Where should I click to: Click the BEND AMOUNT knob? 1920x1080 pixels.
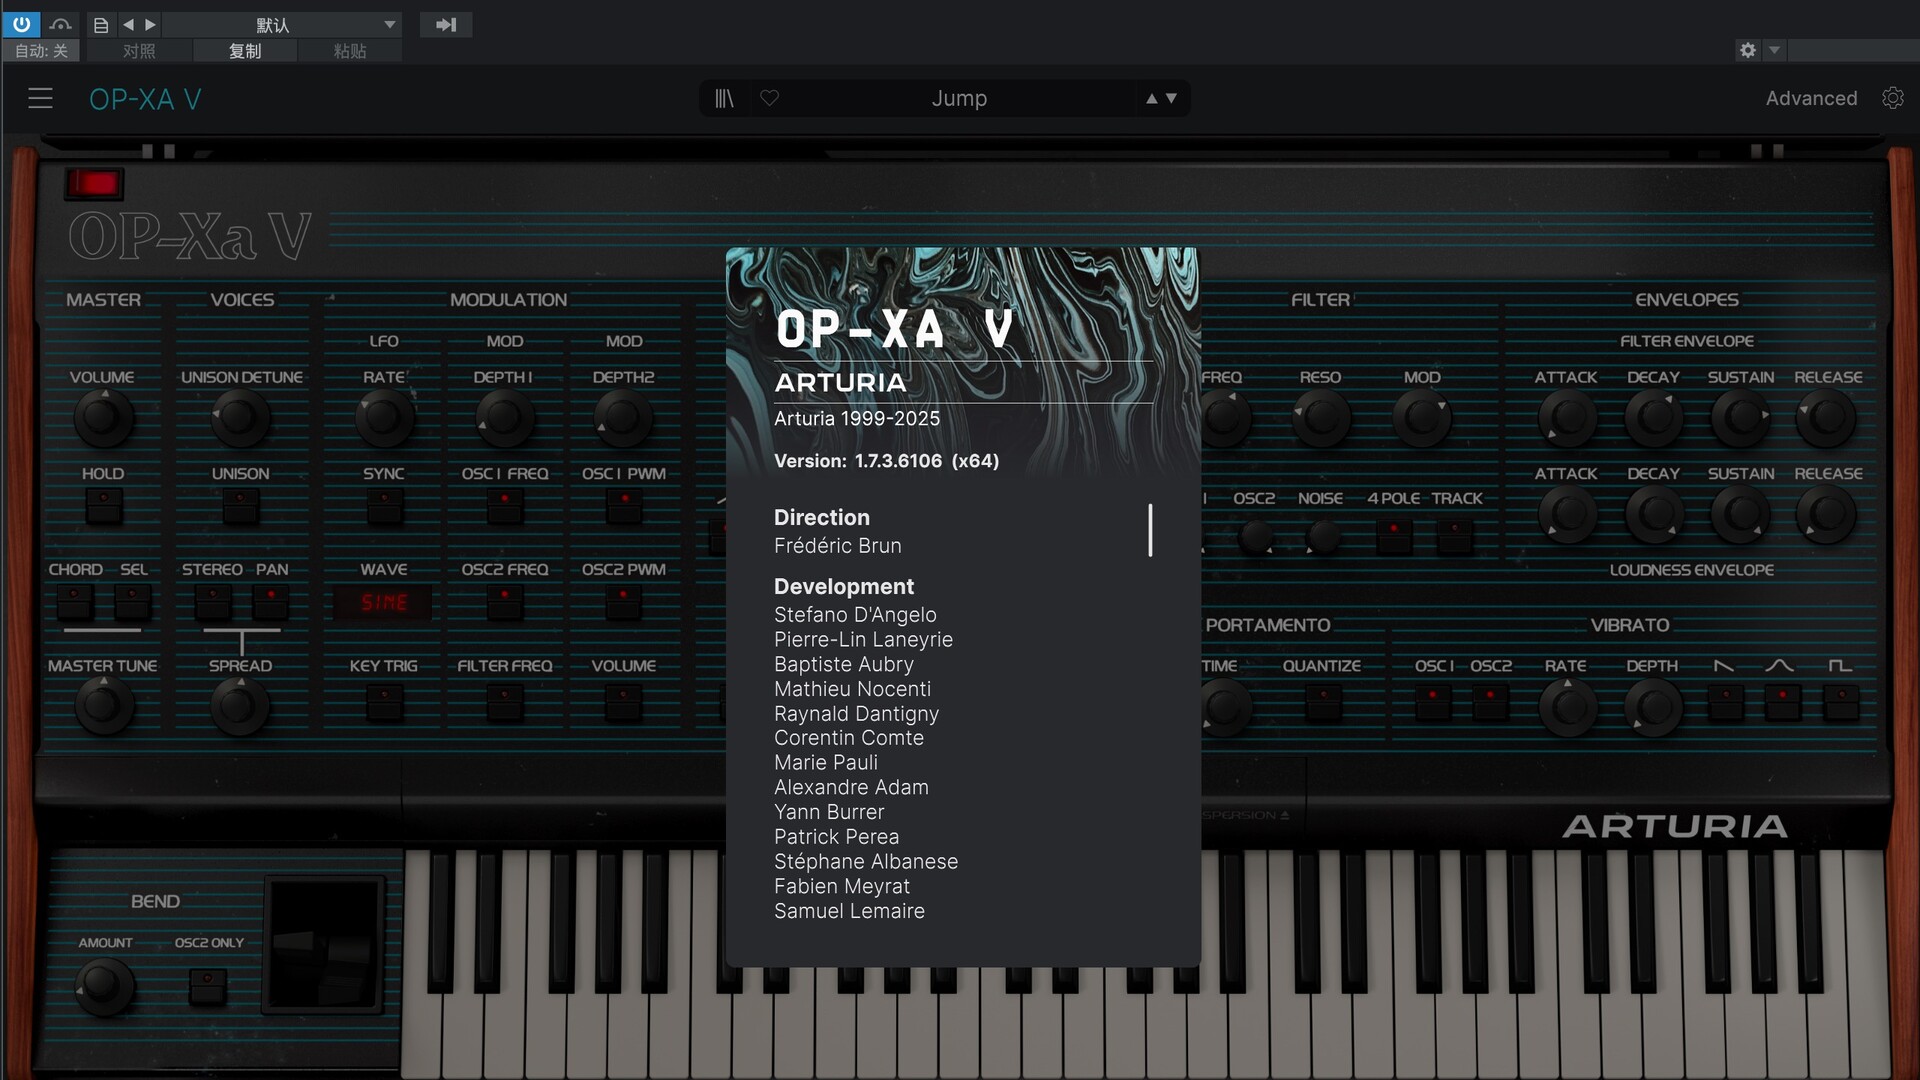pos(104,985)
